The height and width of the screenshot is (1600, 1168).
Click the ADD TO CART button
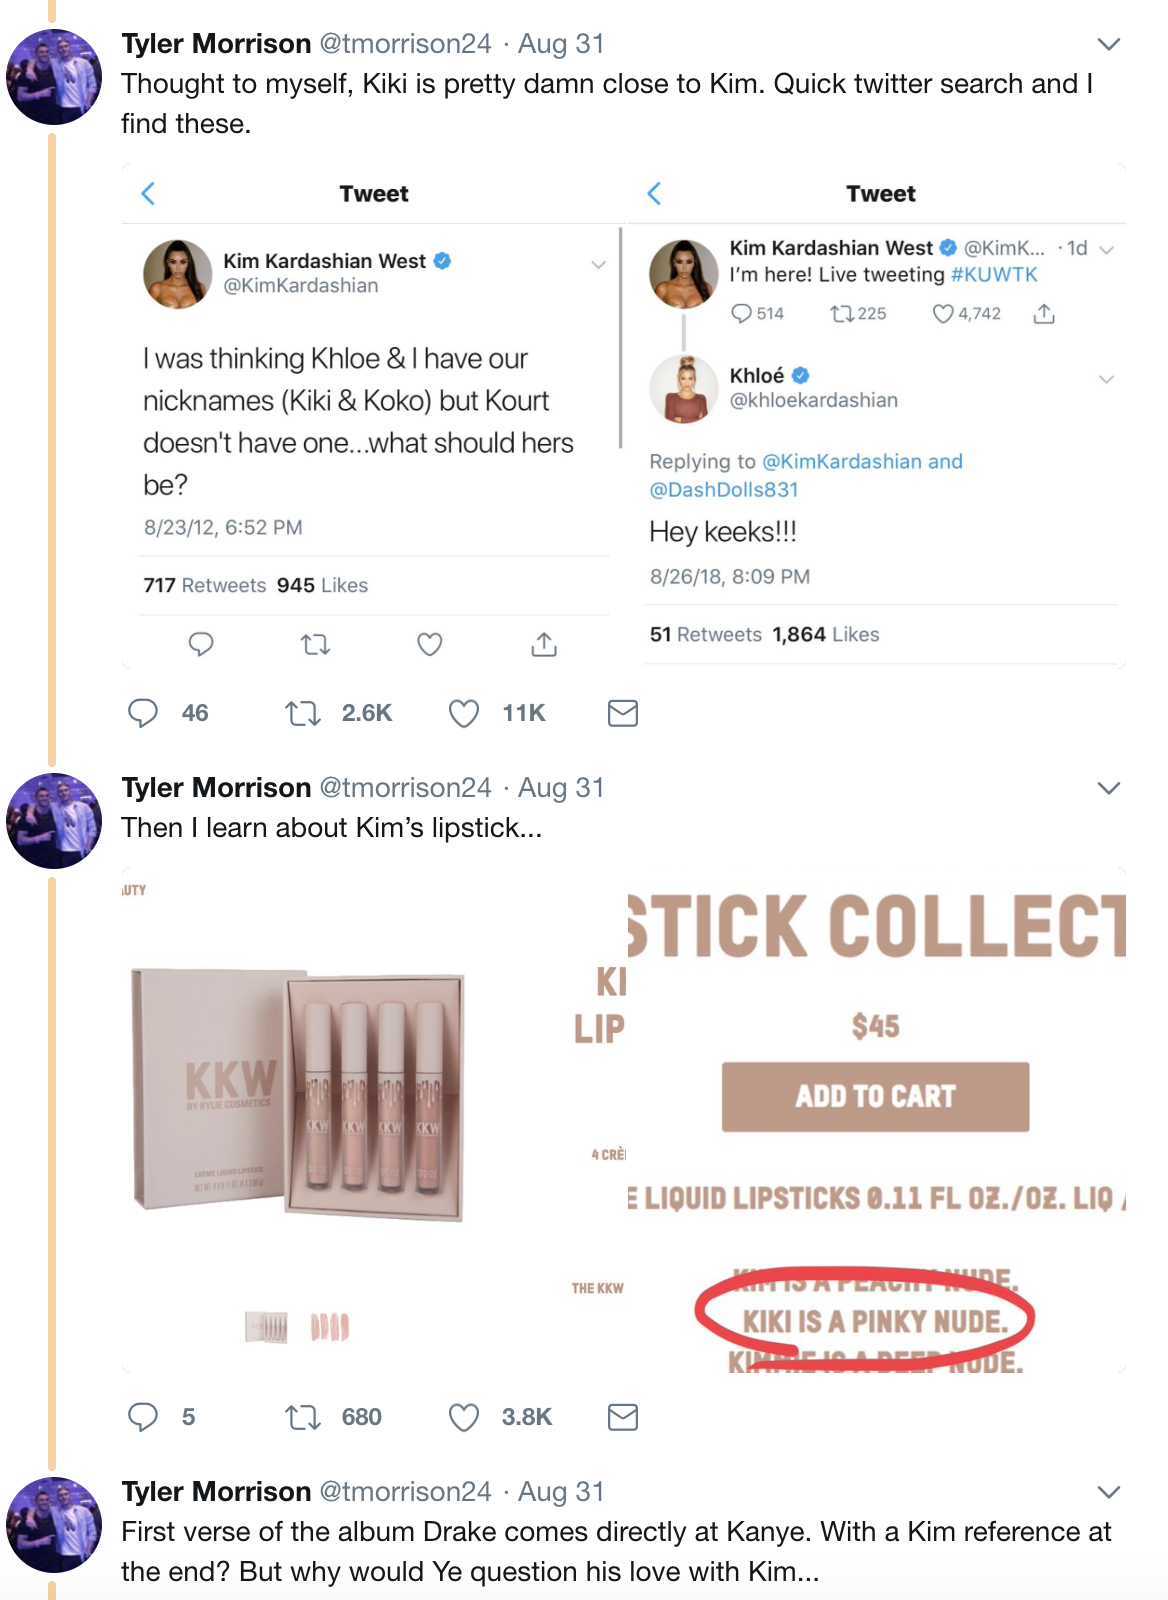click(875, 1096)
